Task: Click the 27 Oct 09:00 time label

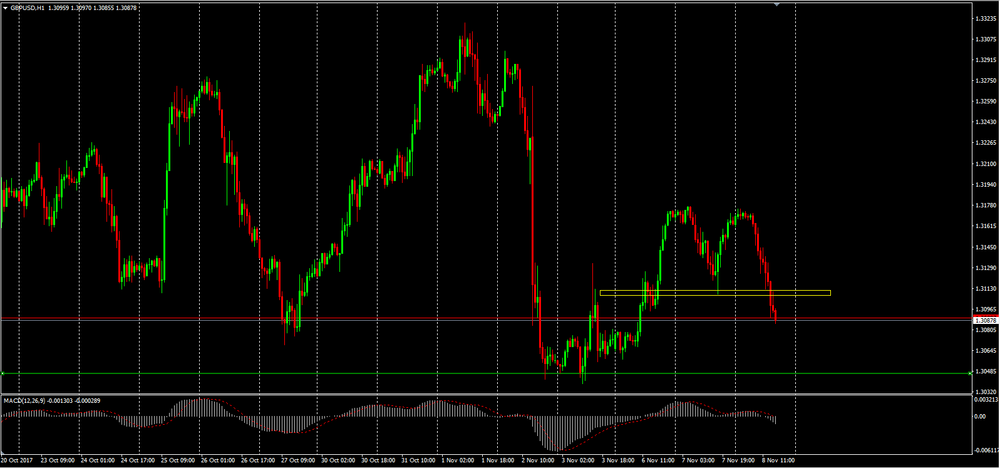Action: (298, 459)
